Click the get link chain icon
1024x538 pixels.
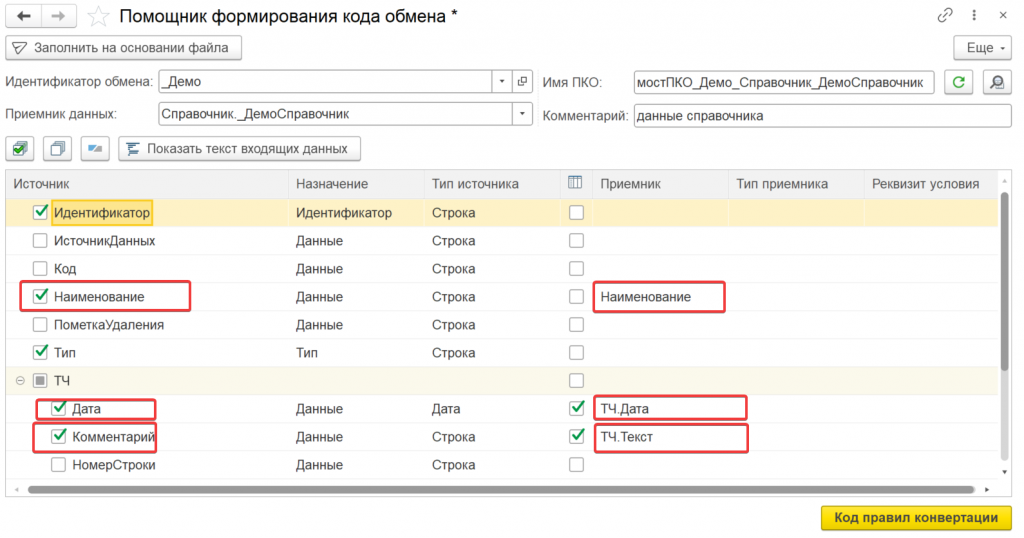click(x=945, y=16)
